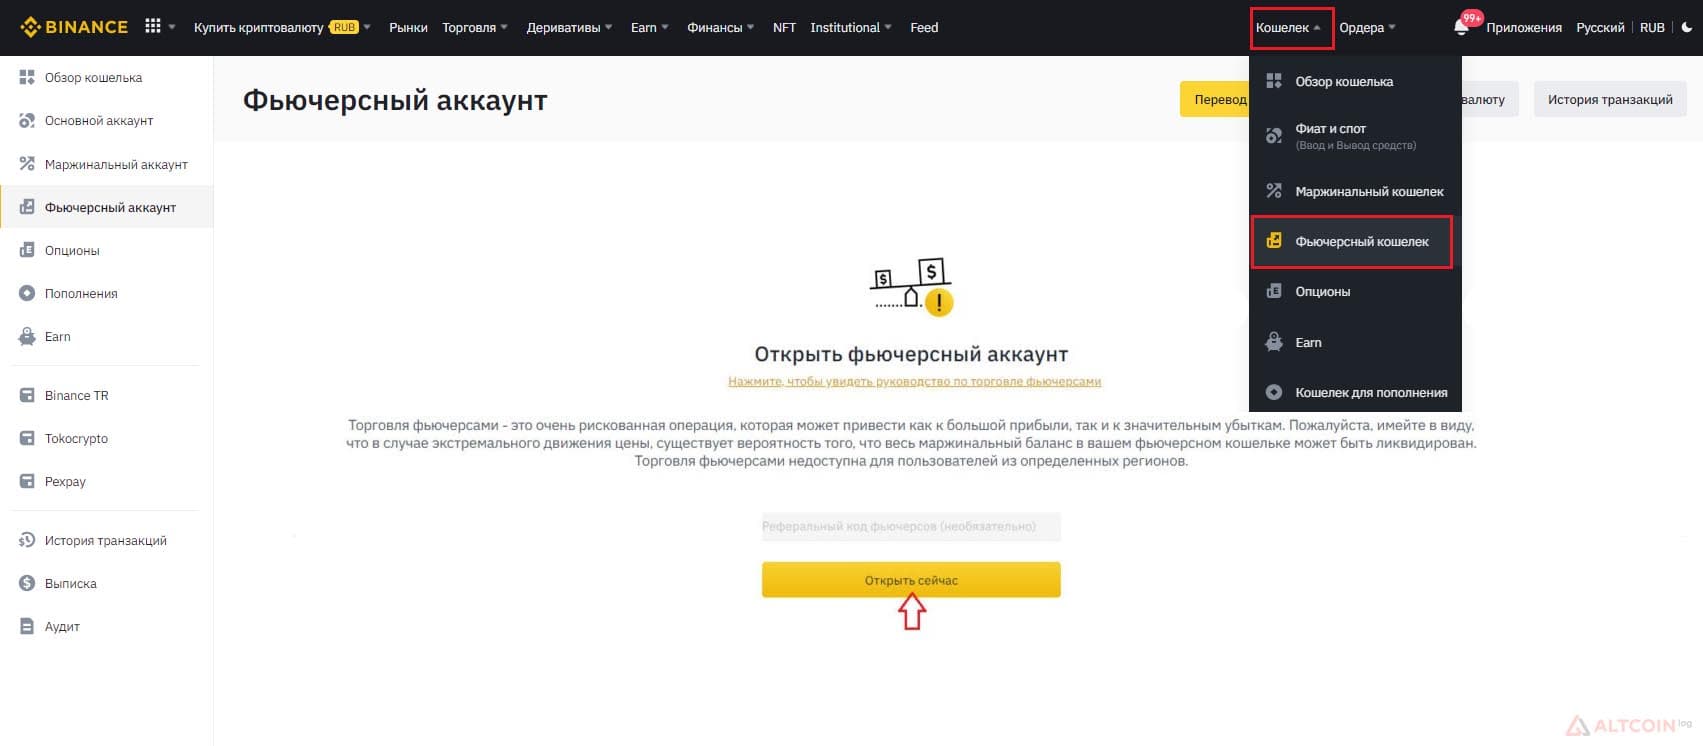The height and width of the screenshot is (746, 1703).
Task: Click the История транзакций button
Action: coord(1610,99)
